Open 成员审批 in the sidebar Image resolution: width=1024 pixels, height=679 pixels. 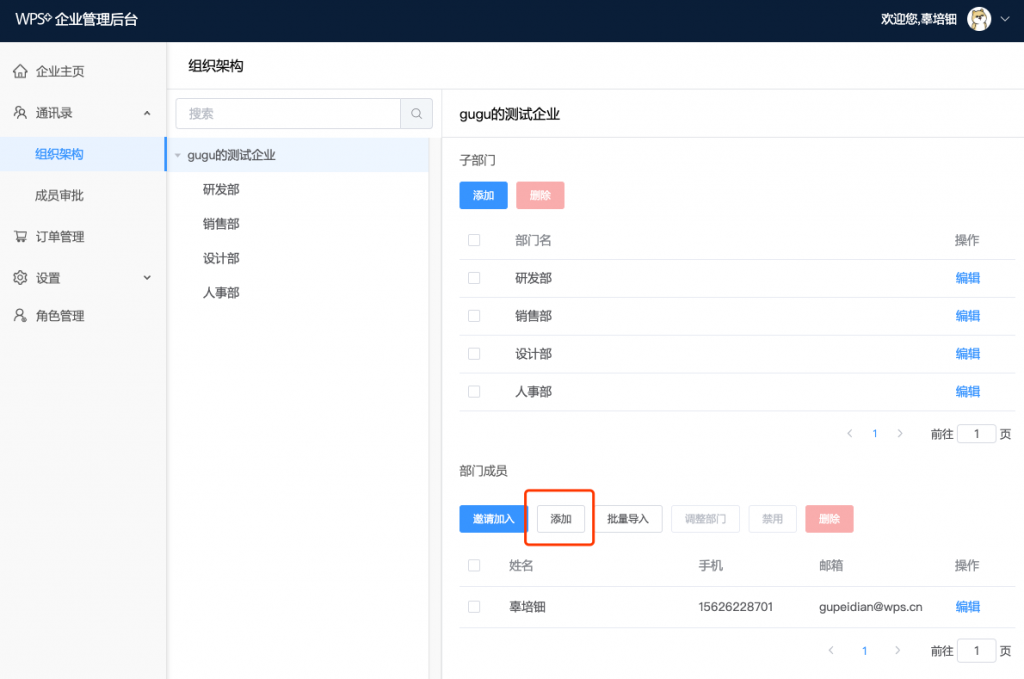pyautogui.click(x=59, y=196)
